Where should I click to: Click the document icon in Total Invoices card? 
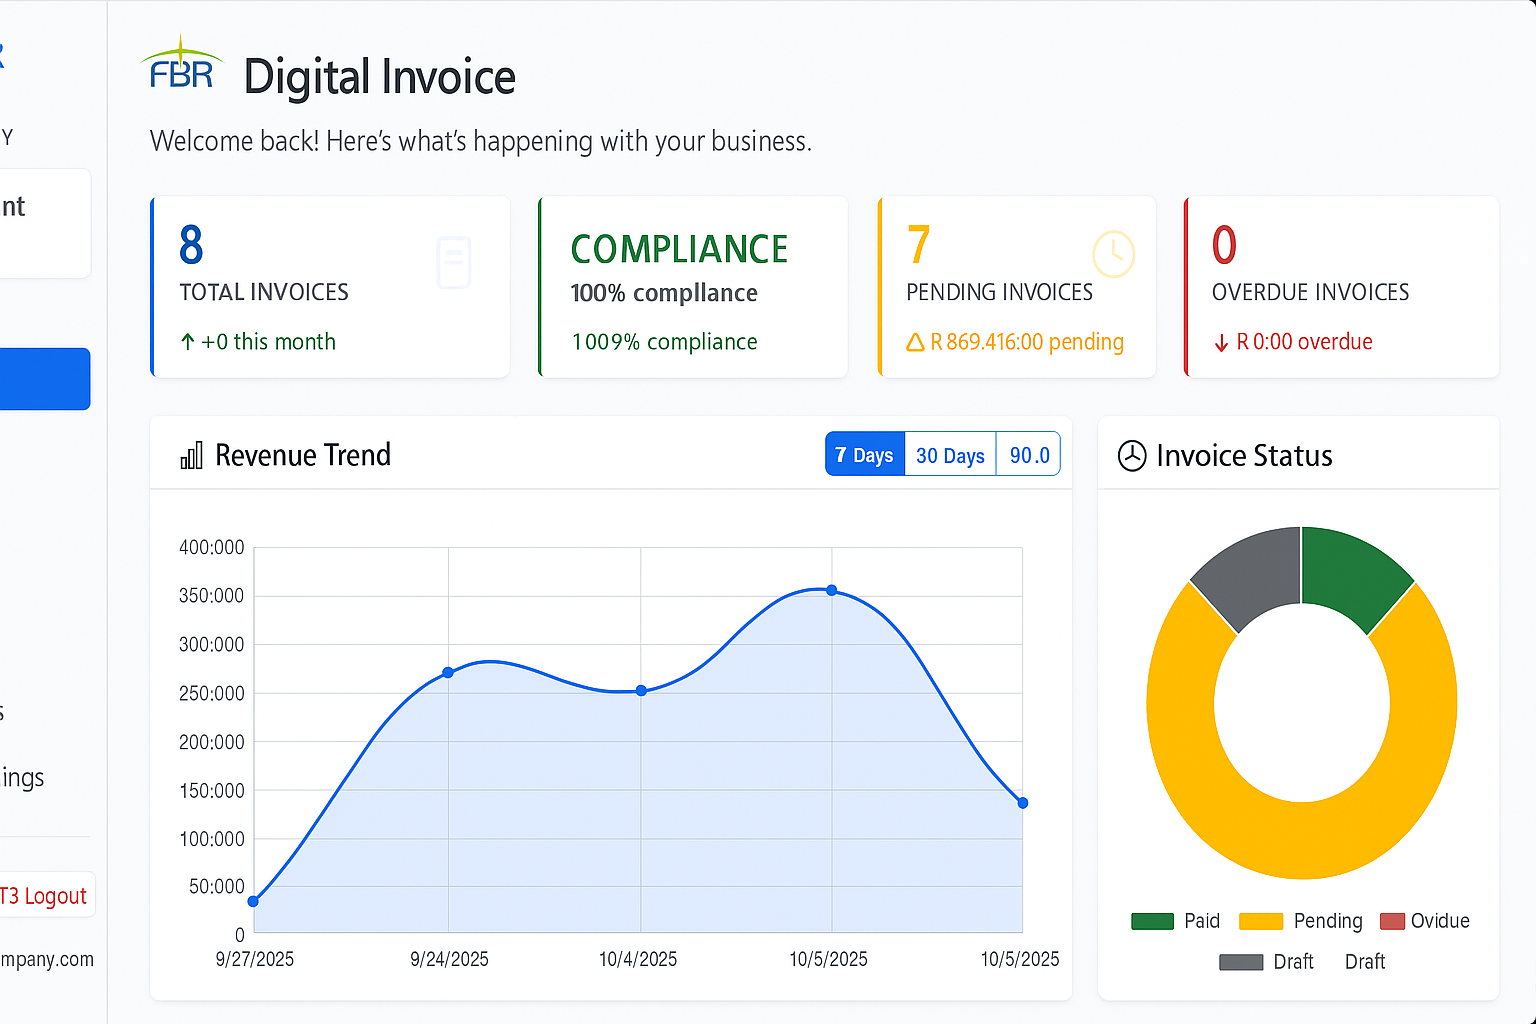click(x=453, y=262)
